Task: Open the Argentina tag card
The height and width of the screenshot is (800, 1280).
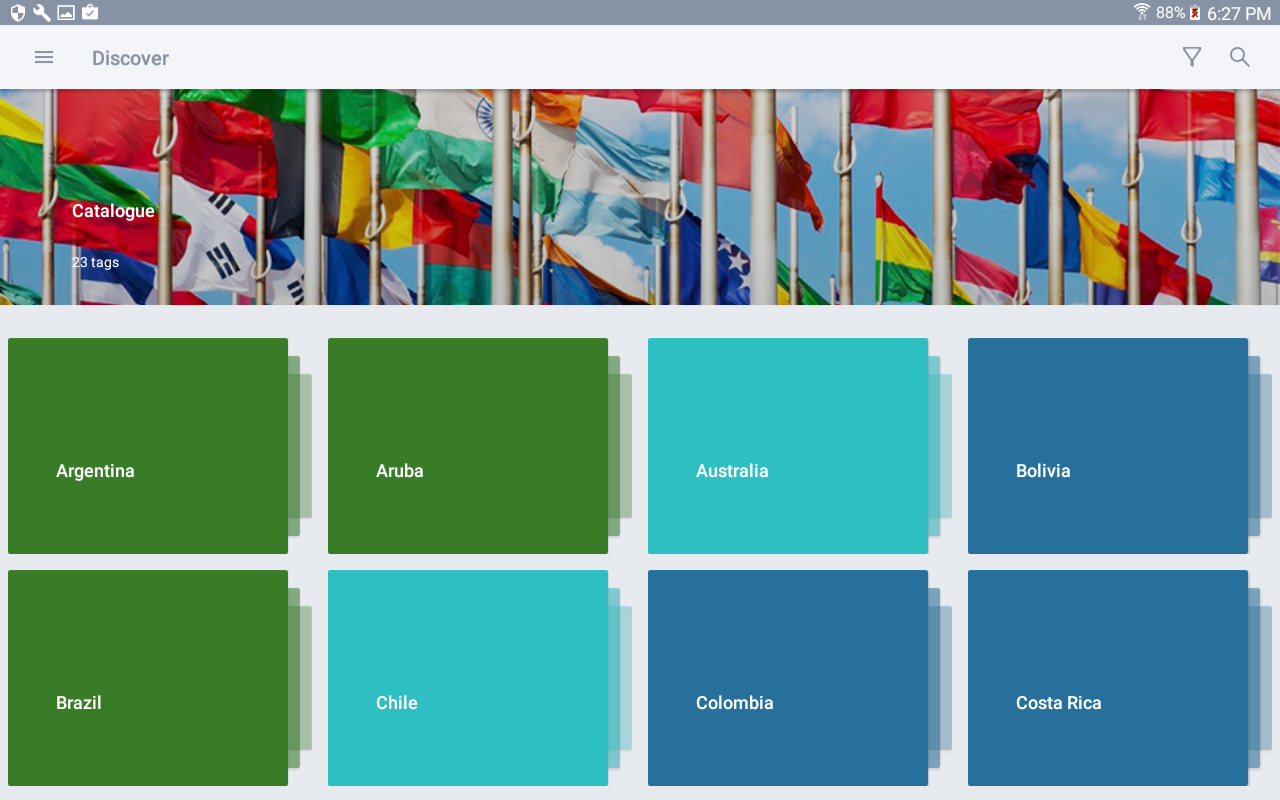Action: (148, 446)
